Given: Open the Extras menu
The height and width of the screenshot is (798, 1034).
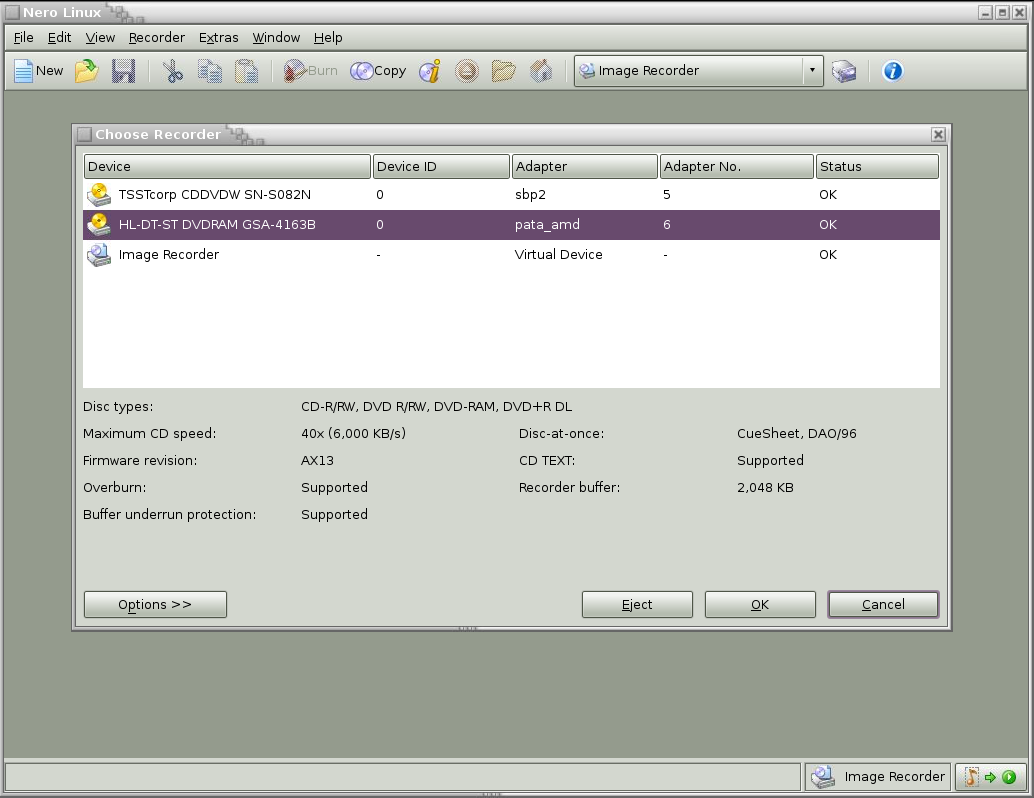Looking at the screenshot, I should click(x=219, y=38).
